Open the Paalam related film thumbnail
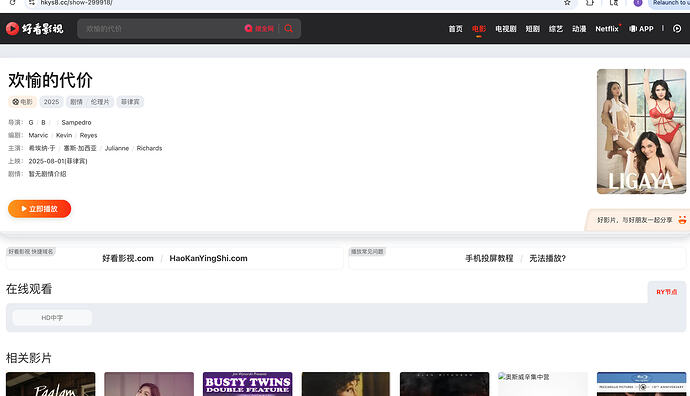 [x=51, y=384]
